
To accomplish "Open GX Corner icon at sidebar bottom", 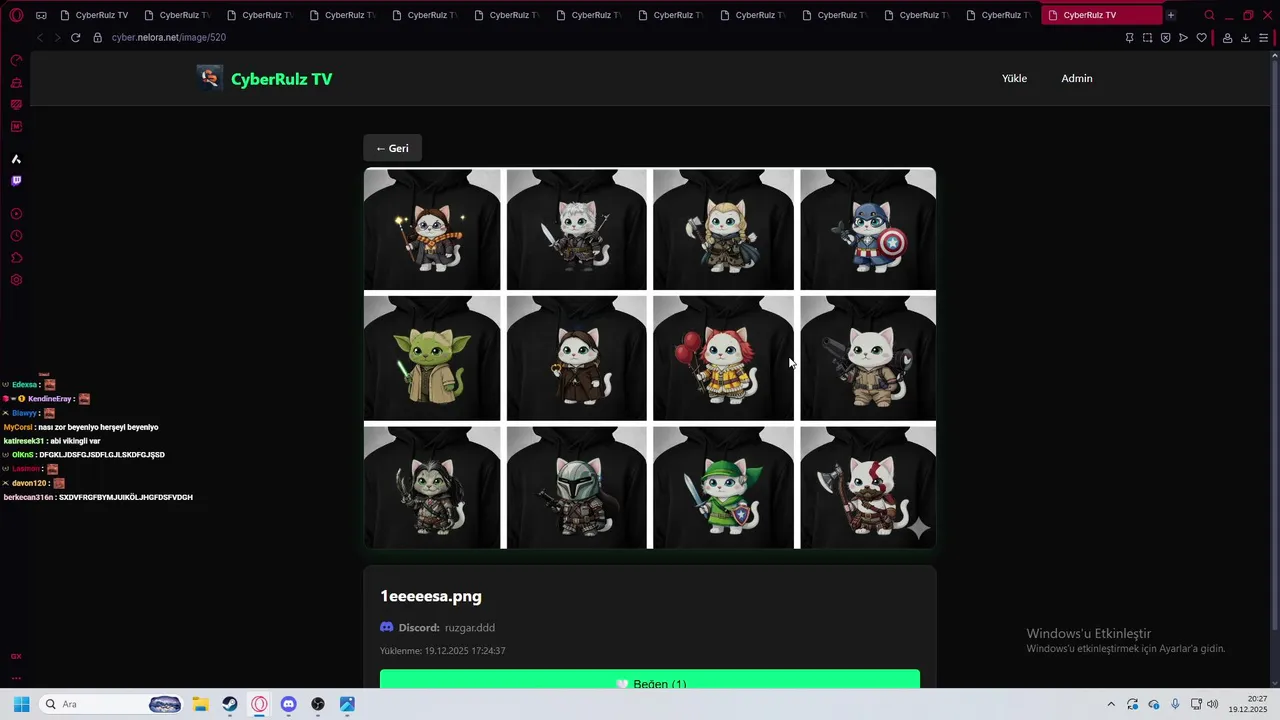I will (16, 656).
